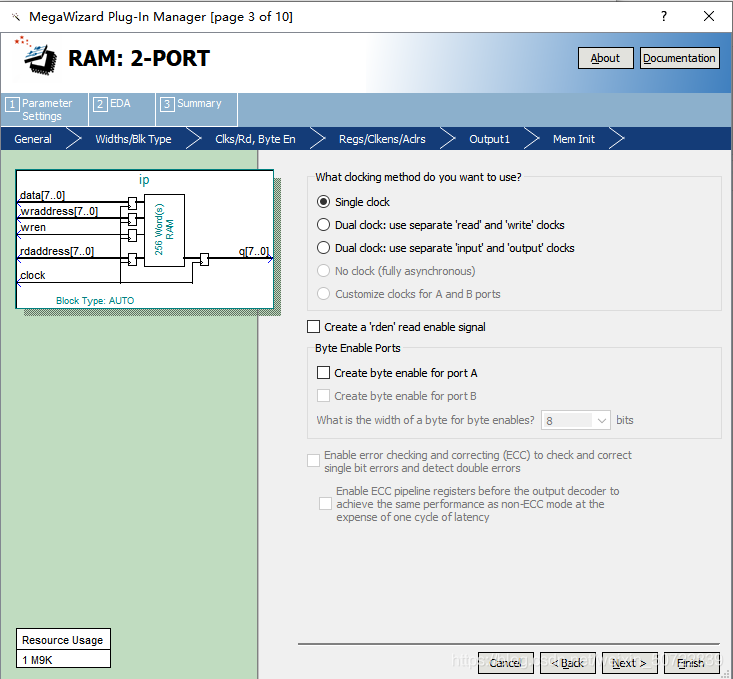Image resolution: width=733 pixels, height=679 pixels.
Task: Check Create byte enable for port A
Action: click(323, 373)
